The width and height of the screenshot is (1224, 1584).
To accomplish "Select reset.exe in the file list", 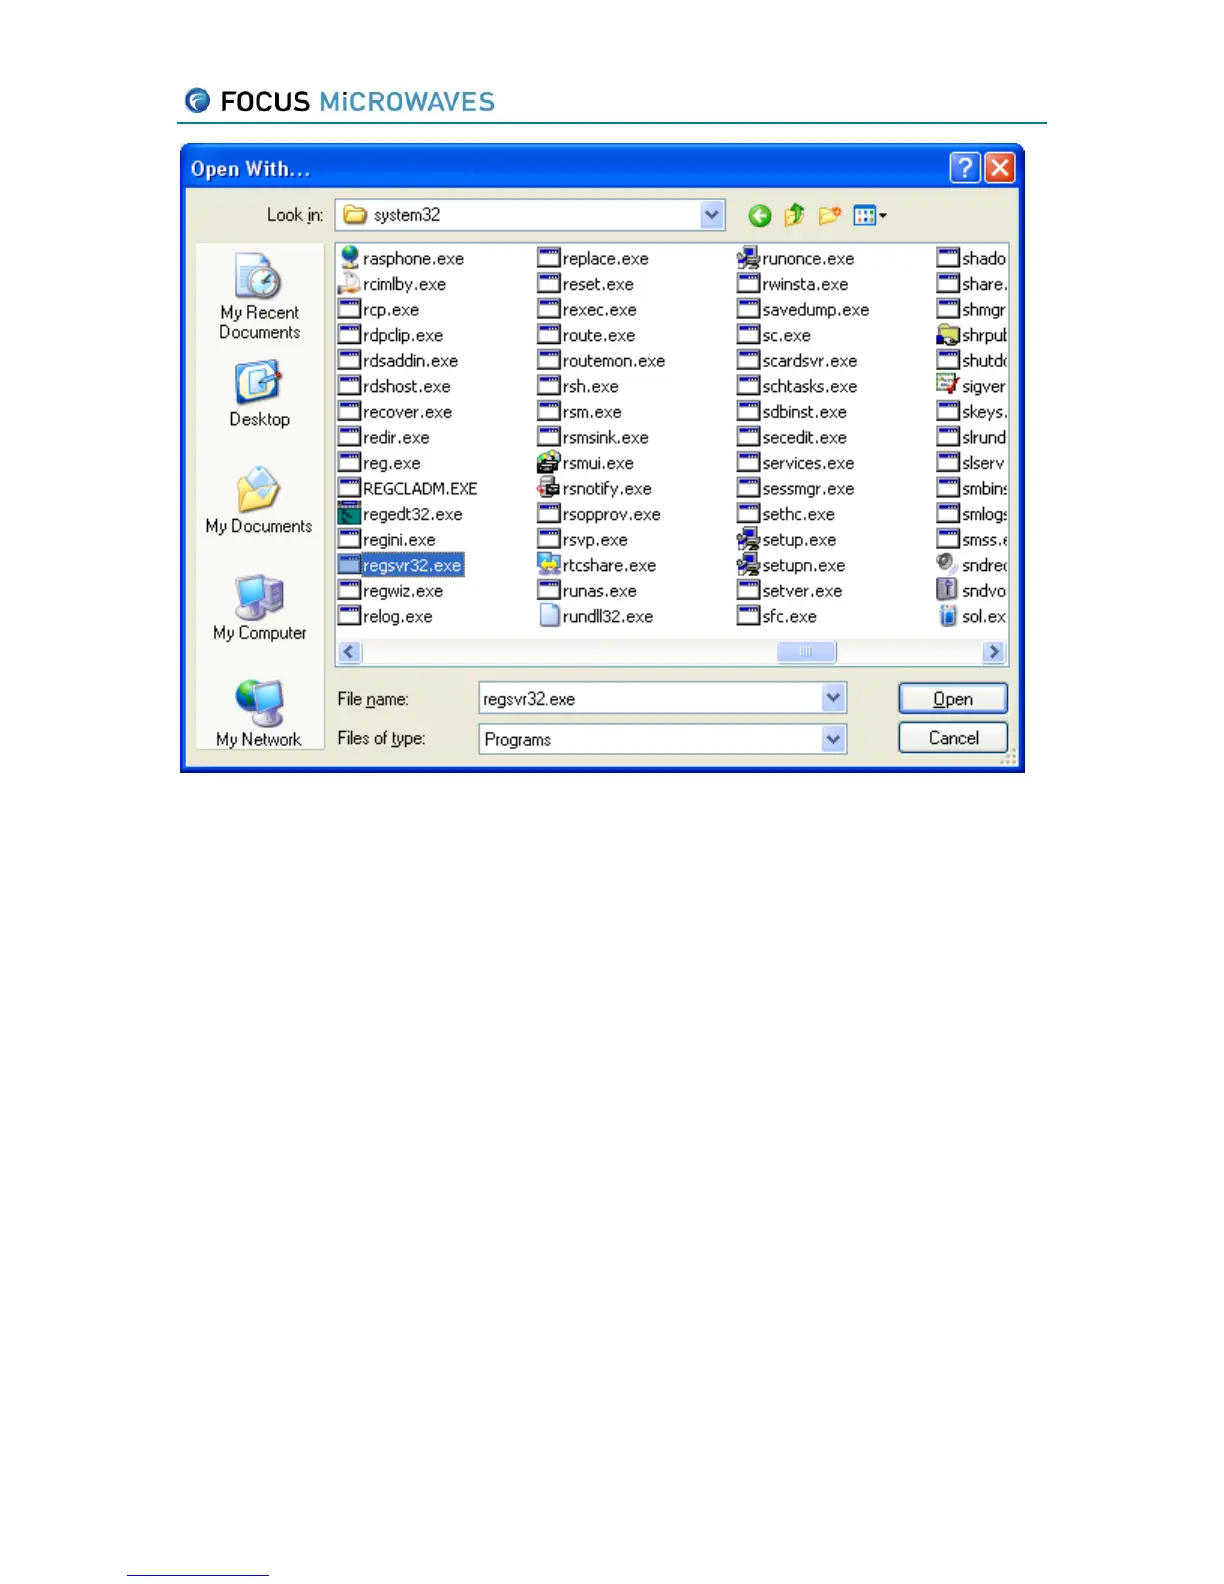I will (586, 284).
